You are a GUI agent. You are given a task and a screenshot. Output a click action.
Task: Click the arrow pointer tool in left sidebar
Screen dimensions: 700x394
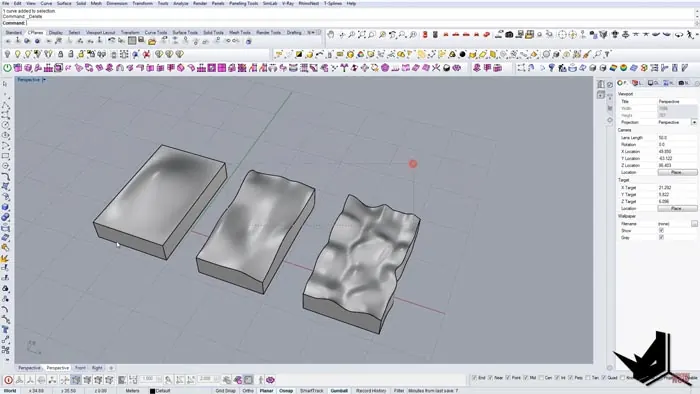pos(5,83)
